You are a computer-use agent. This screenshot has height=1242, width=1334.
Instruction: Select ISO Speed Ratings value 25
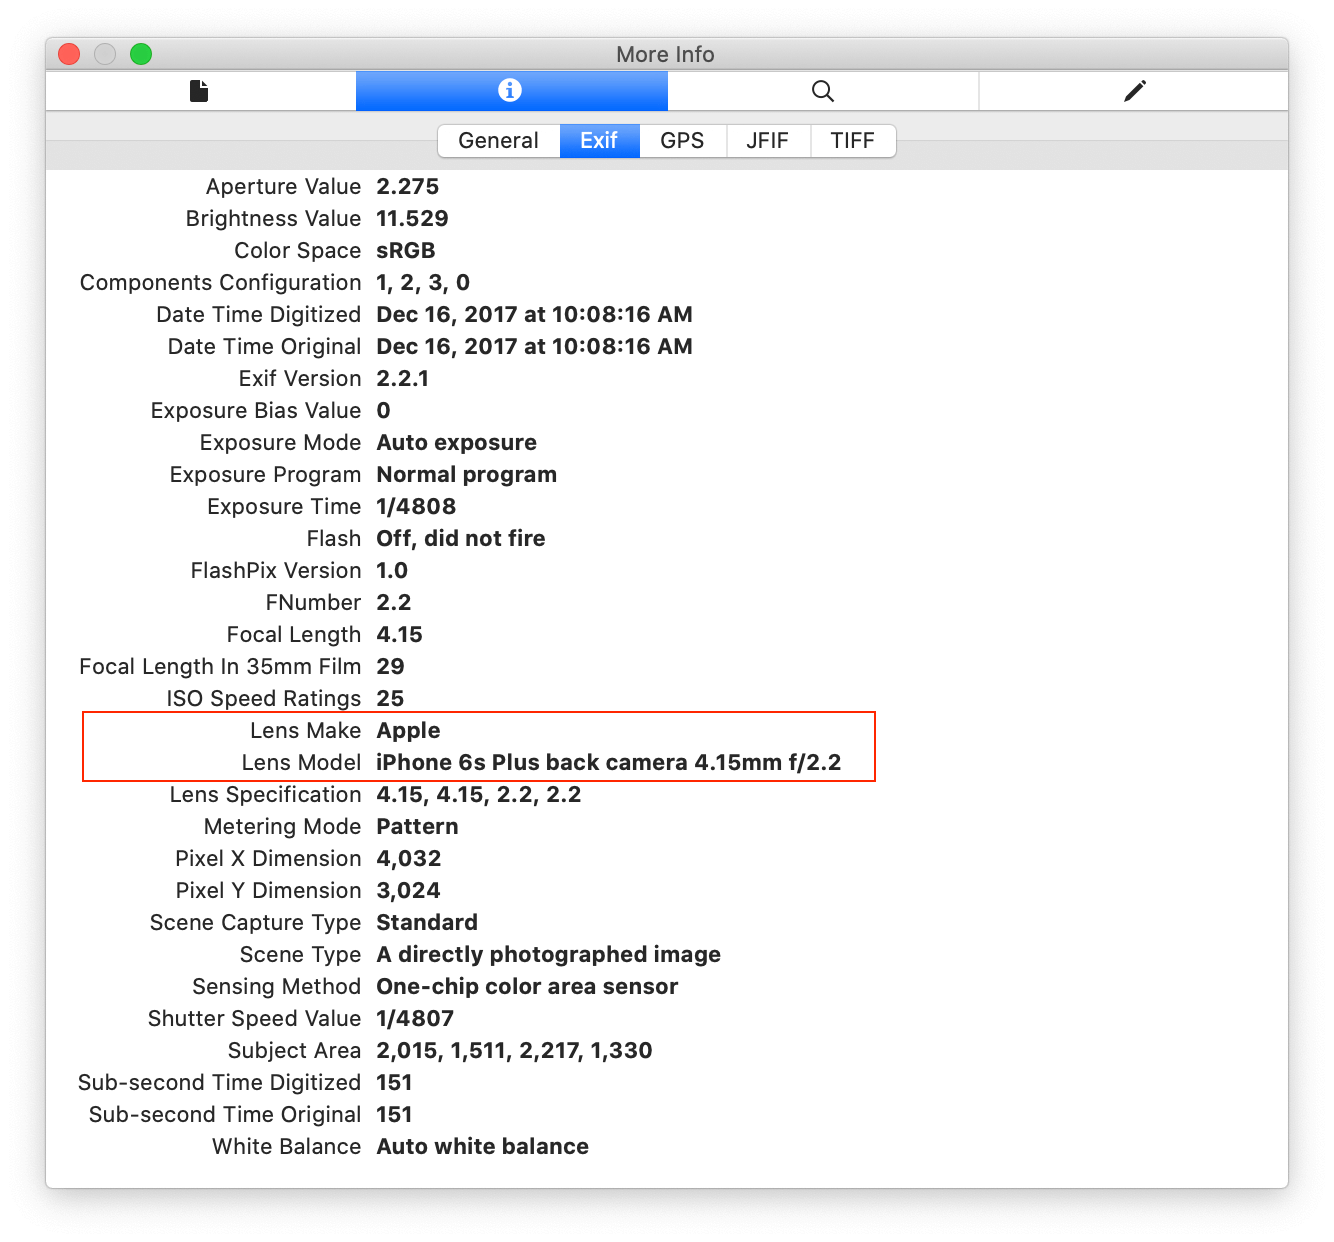[390, 699]
